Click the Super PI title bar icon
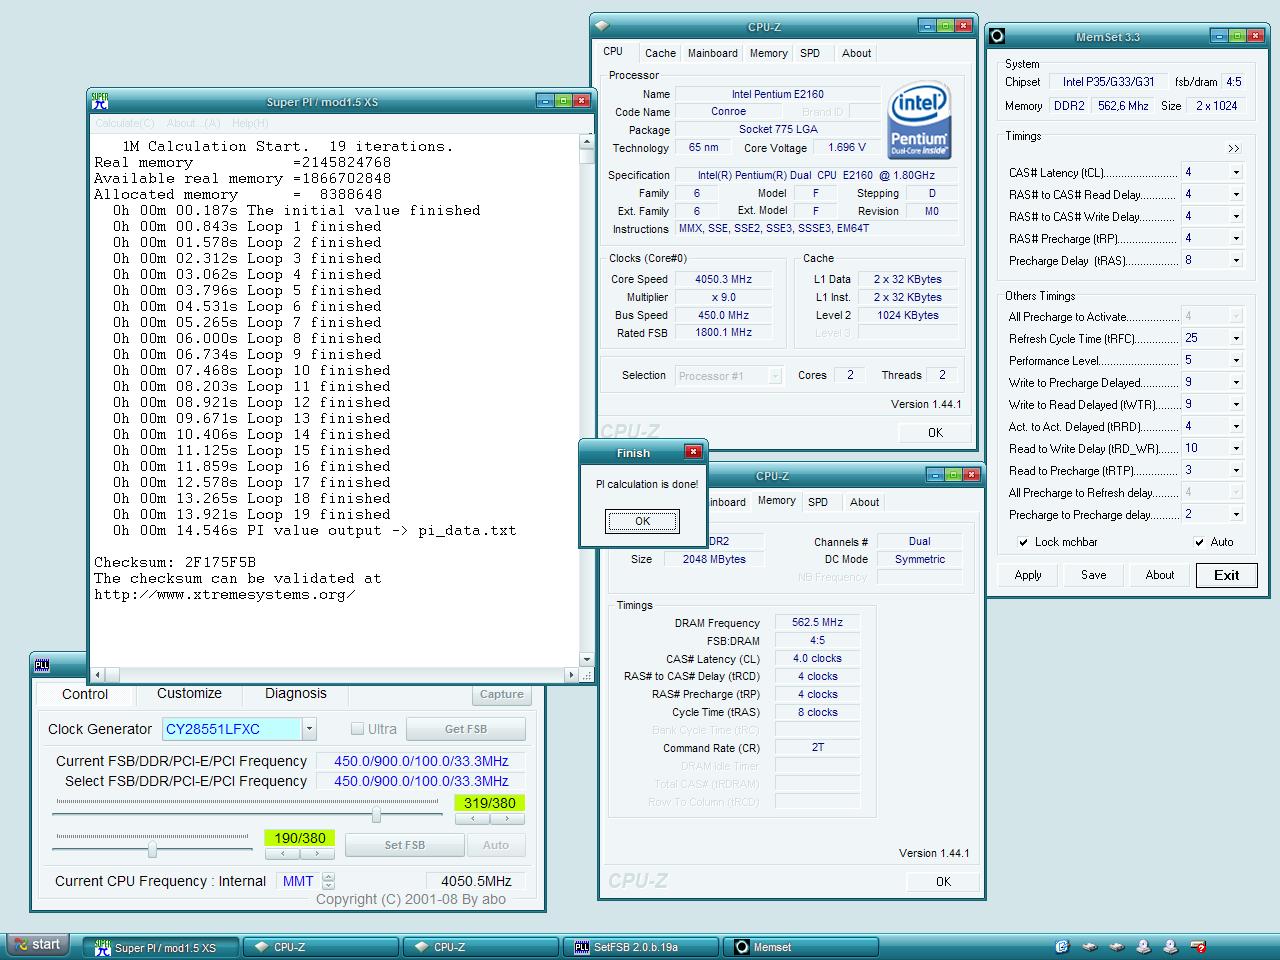Screen dimensions: 1280x960 100,101
